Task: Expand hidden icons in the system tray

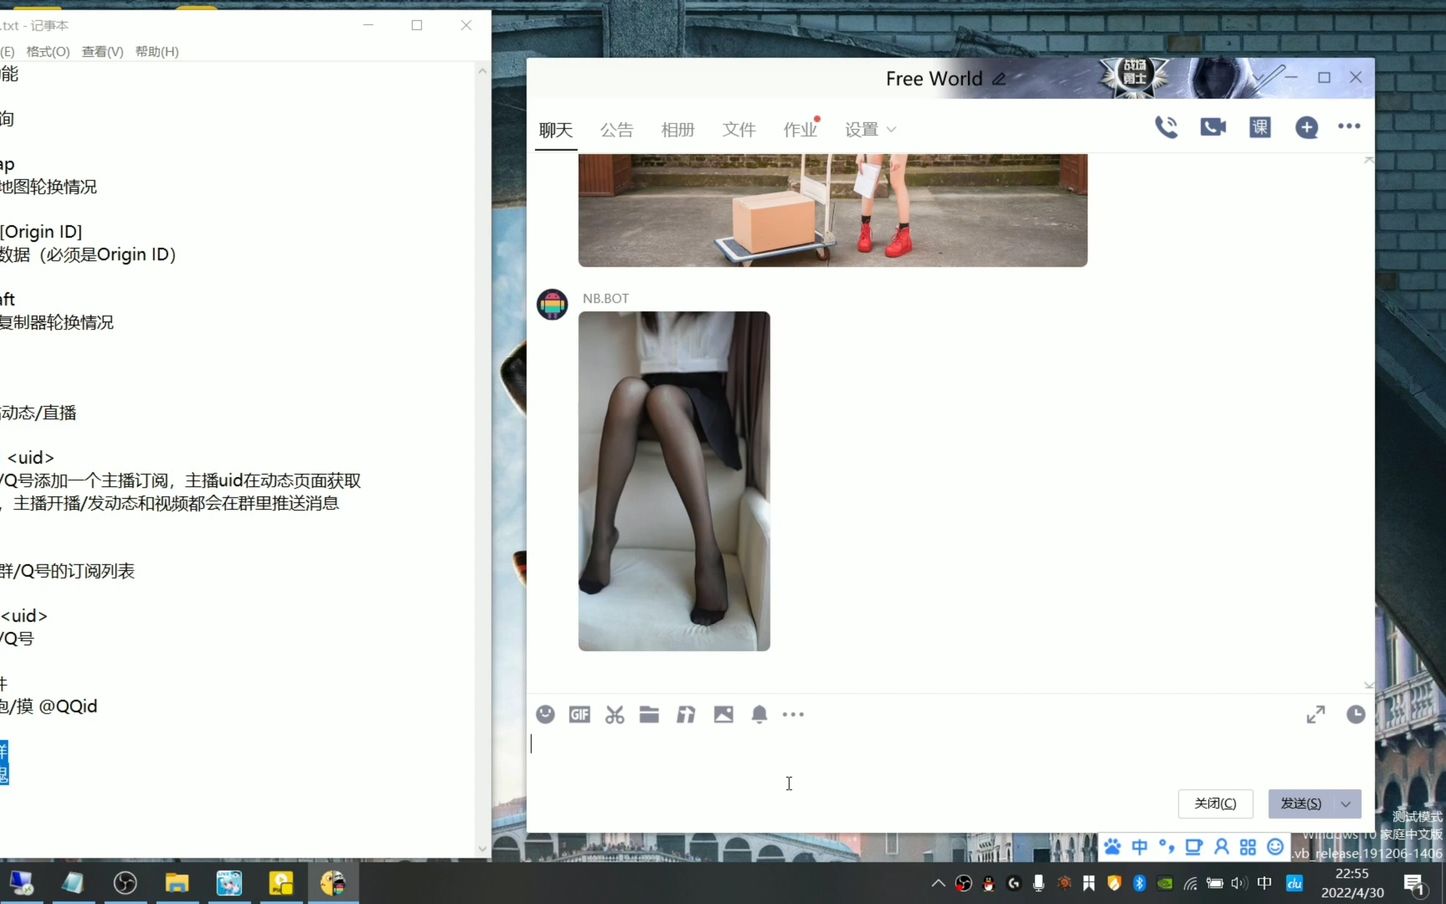Action: tap(937, 883)
